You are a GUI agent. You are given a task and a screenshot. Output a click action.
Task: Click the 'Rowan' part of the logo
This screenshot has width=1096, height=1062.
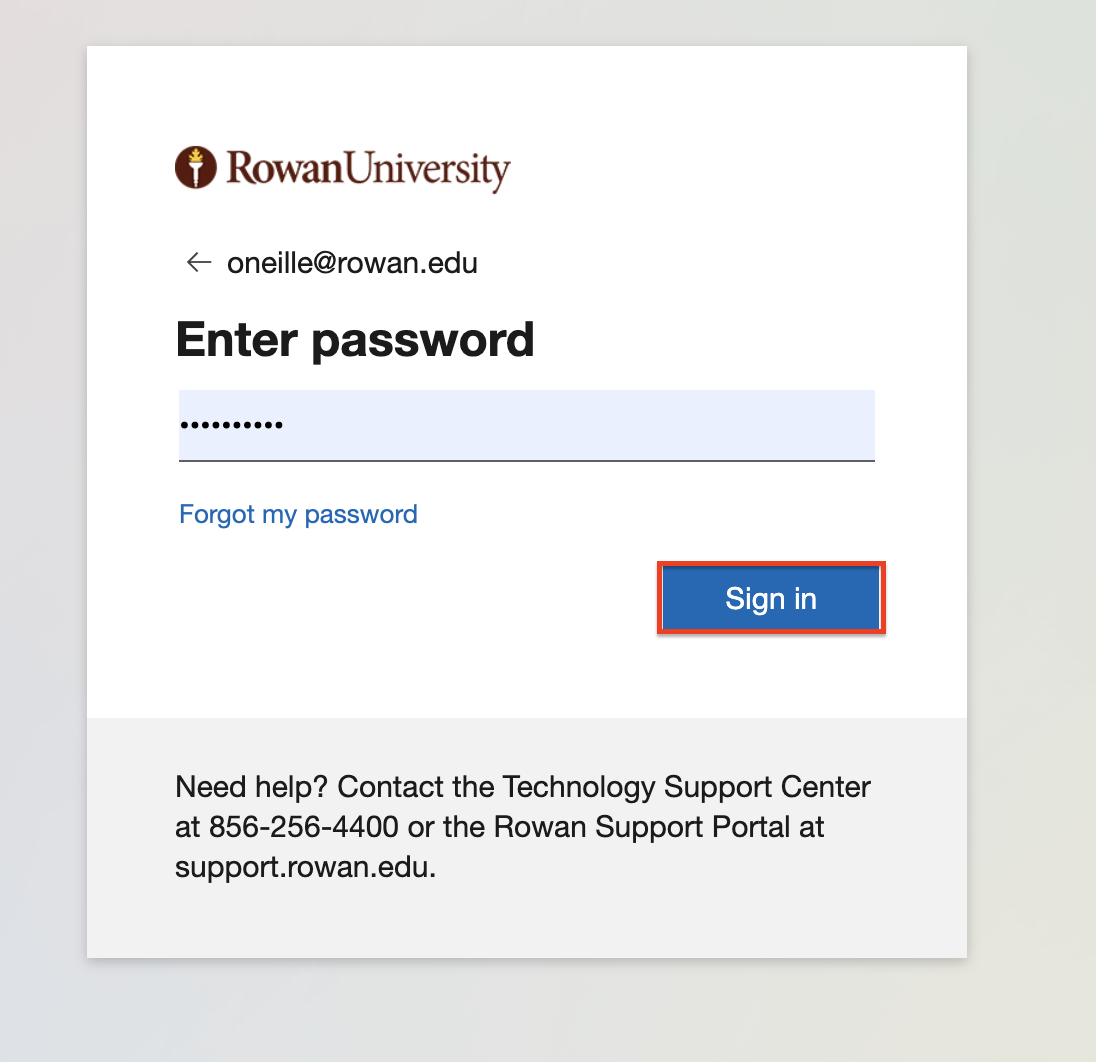coord(285,168)
